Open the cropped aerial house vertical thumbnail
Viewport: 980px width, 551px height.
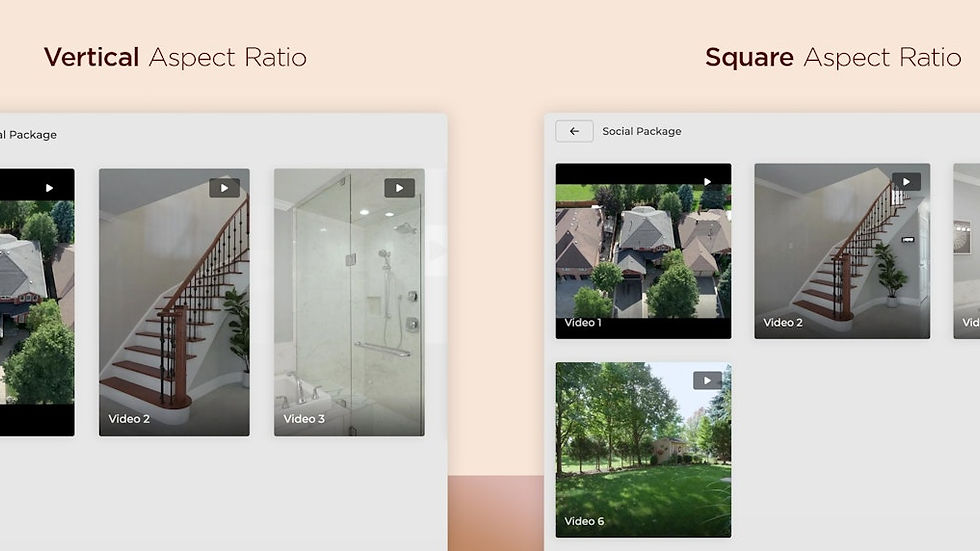click(x=37, y=302)
